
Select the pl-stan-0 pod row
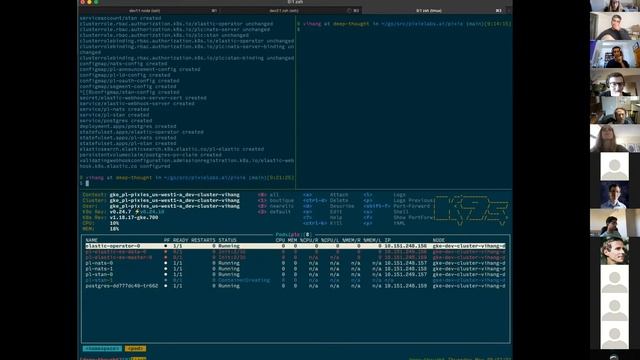pyautogui.click(x=295, y=275)
